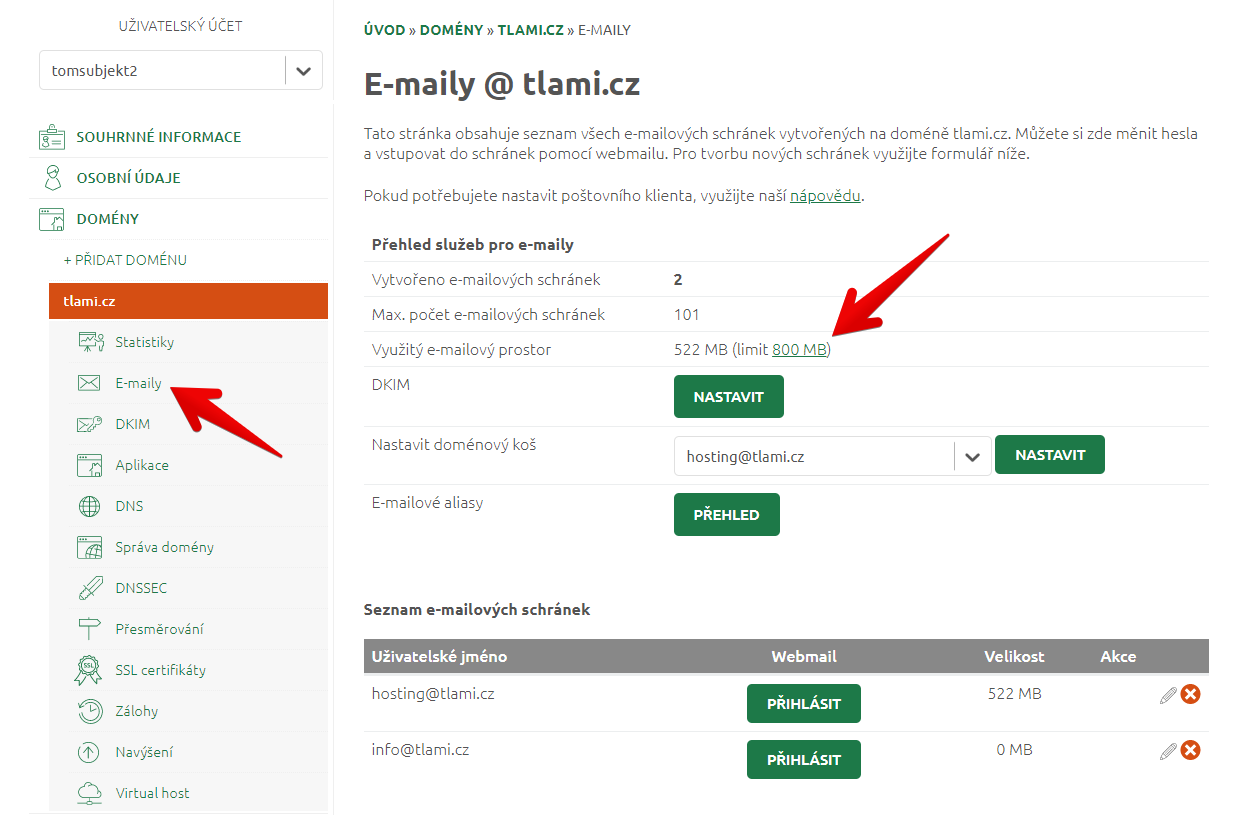Click the DKIM key envelope icon
The height and width of the screenshot is (815, 1235).
tap(90, 424)
